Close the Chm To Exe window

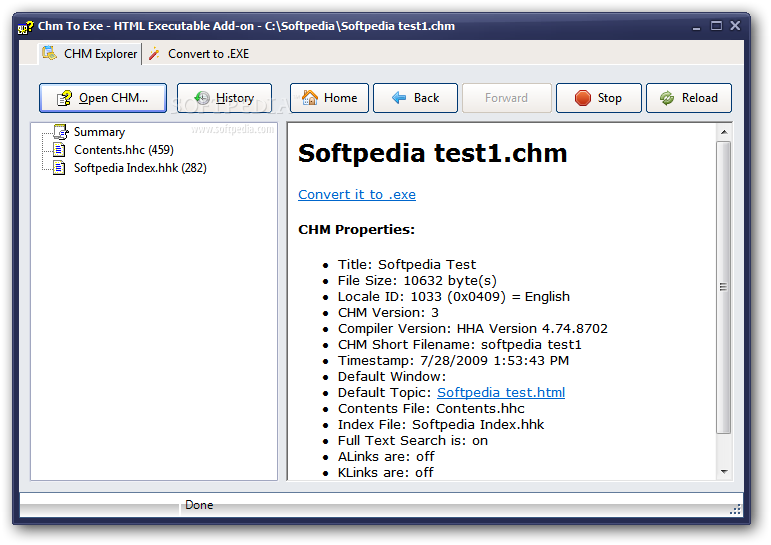click(735, 26)
